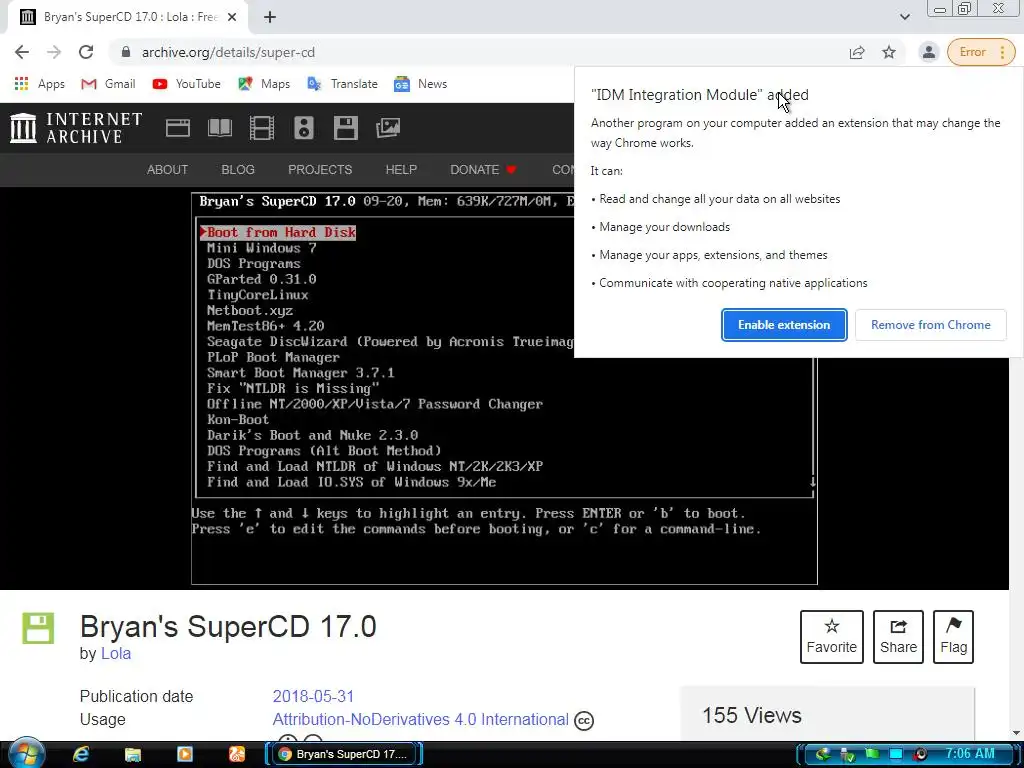Click the forward navigation arrow

[x=54, y=52]
